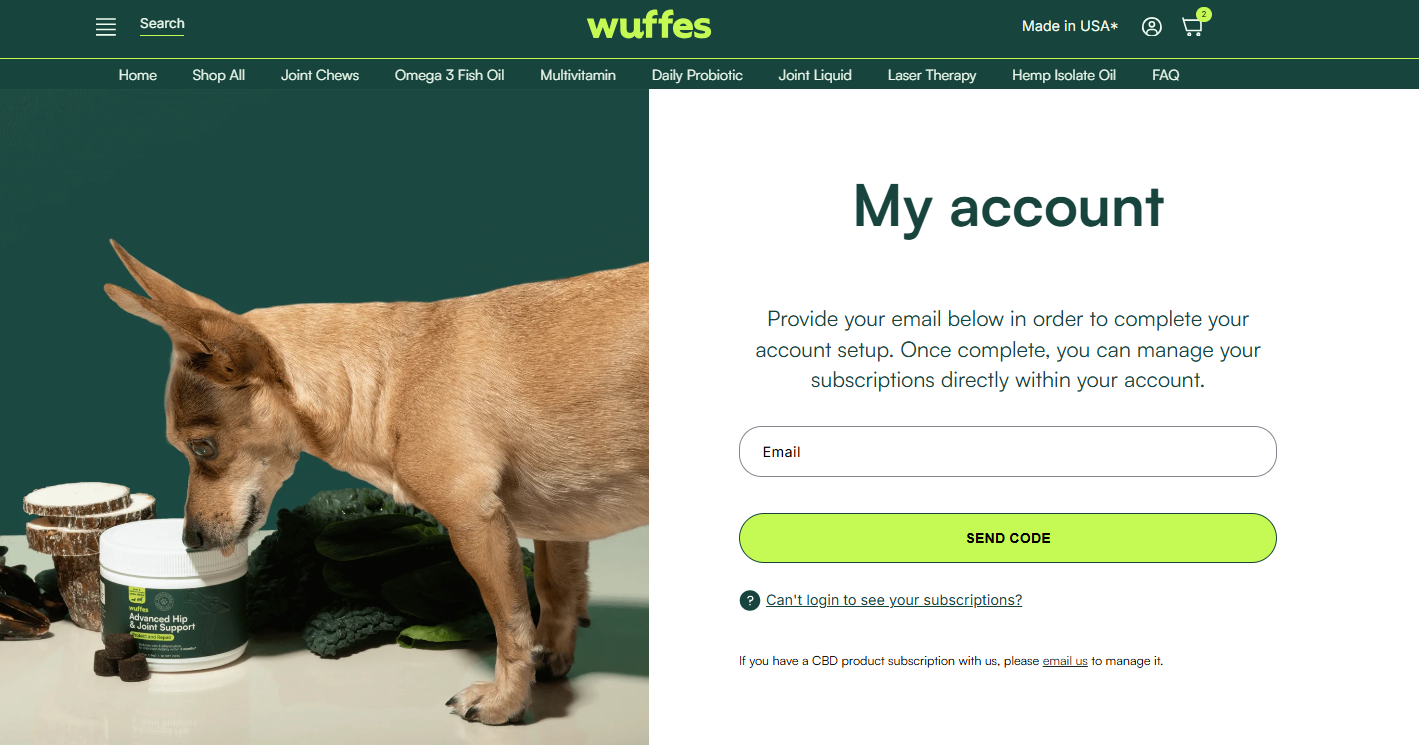Image resolution: width=1419 pixels, height=745 pixels.
Task: Go to the Home menu item
Action: click(138, 75)
